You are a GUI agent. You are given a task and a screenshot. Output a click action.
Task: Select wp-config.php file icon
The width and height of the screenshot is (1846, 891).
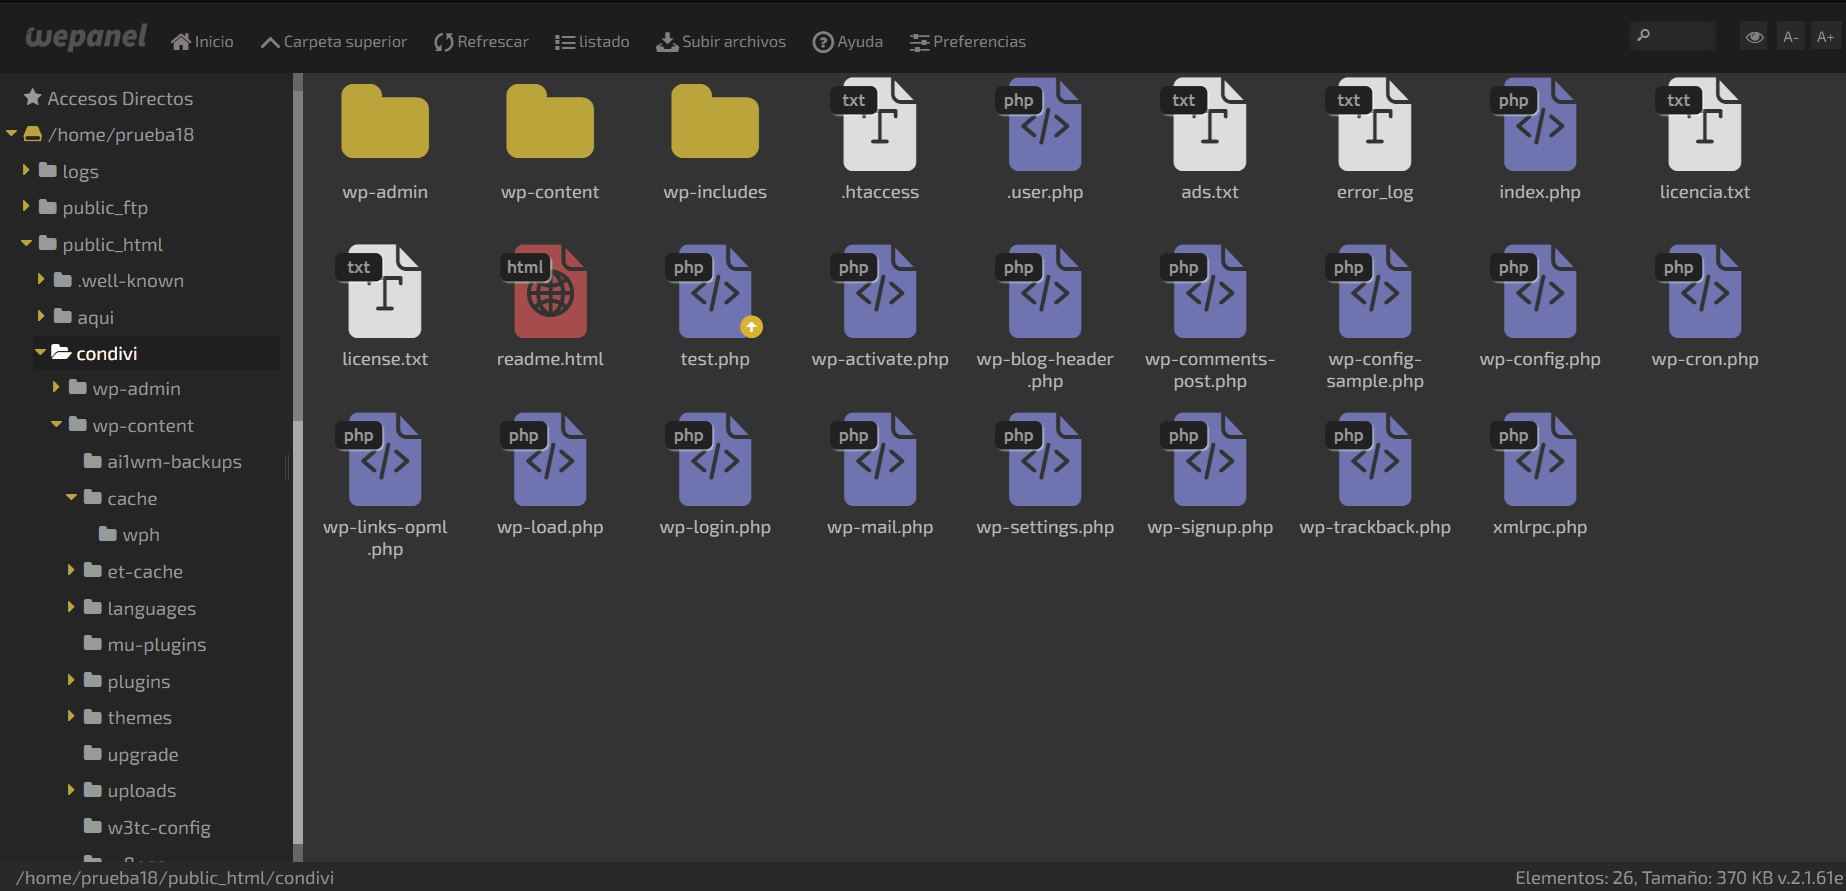[1540, 292]
